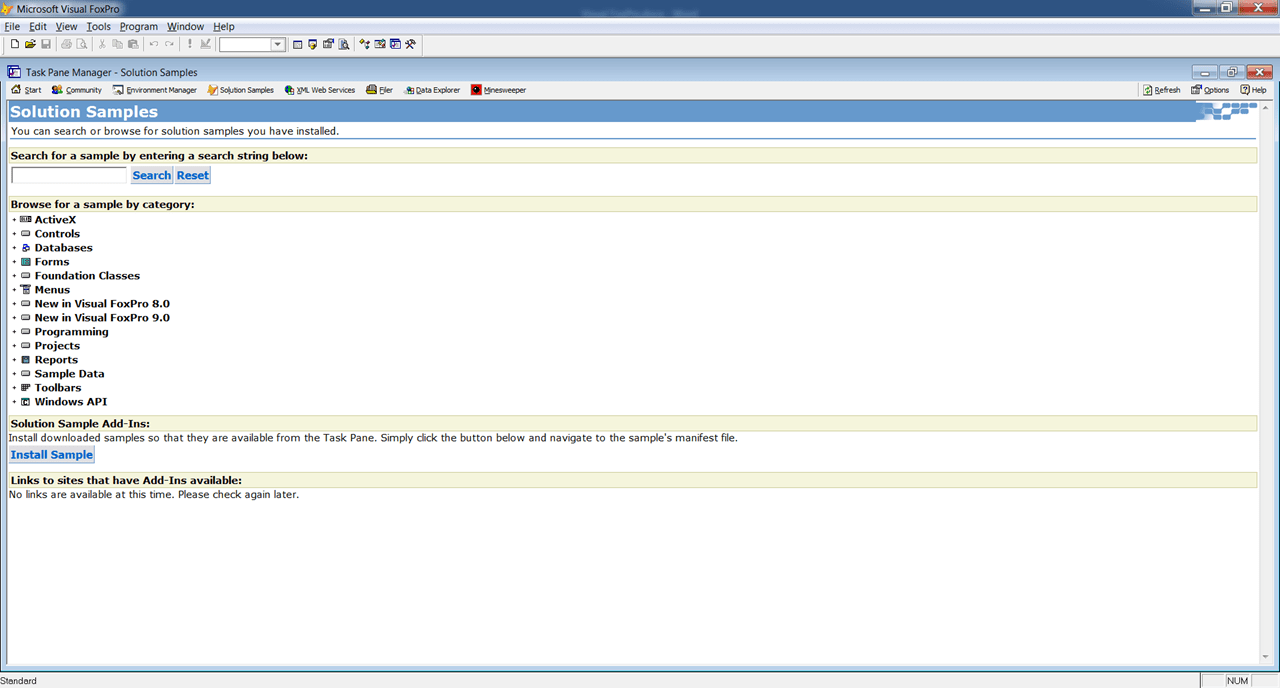The height and width of the screenshot is (688, 1280).
Task: Click the Open folder toolbar icon
Action: (30, 44)
